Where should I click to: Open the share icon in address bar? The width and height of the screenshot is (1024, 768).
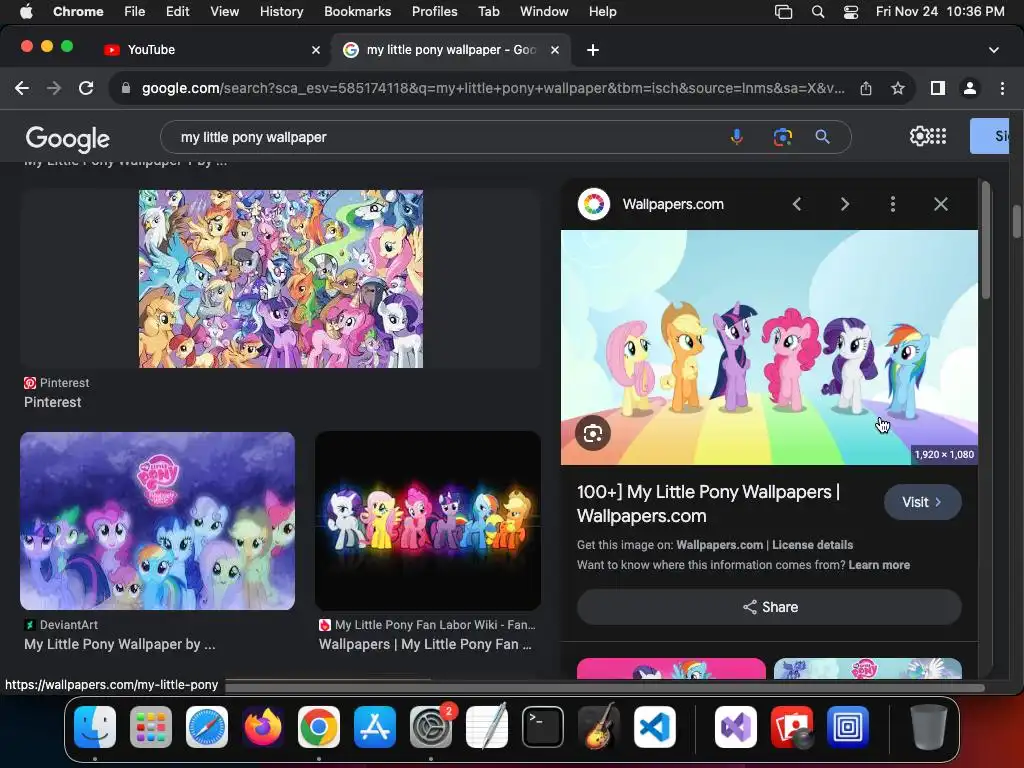[866, 88]
